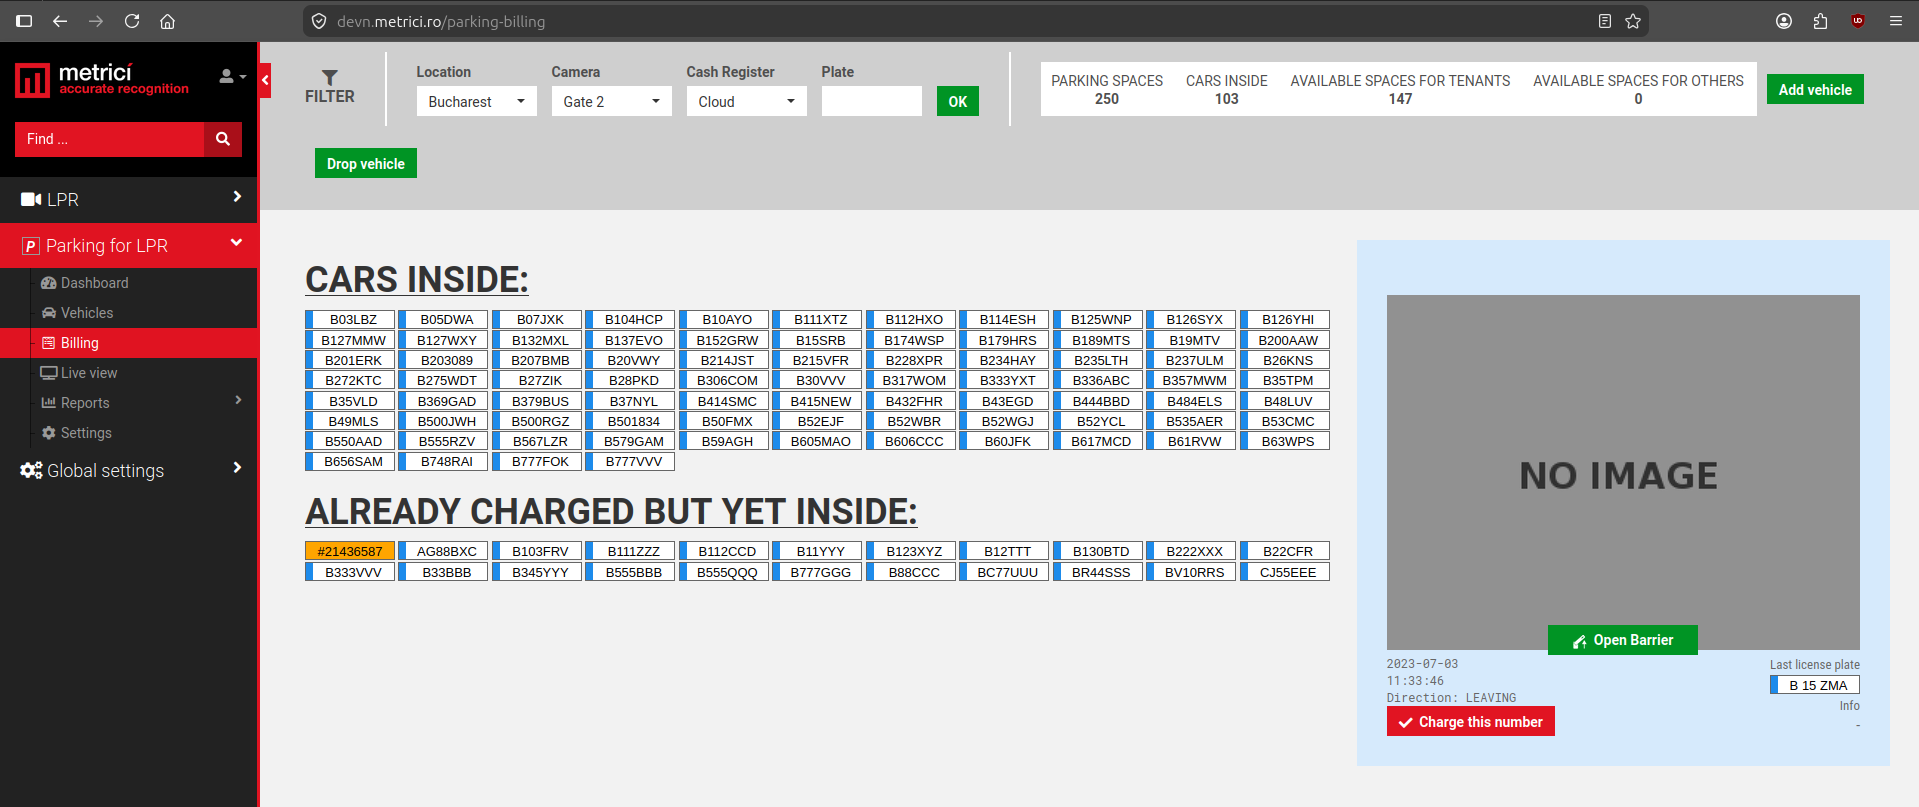The width and height of the screenshot is (1919, 807).
Task: Toggle reader view icon in address bar
Action: (x=1605, y=21)
